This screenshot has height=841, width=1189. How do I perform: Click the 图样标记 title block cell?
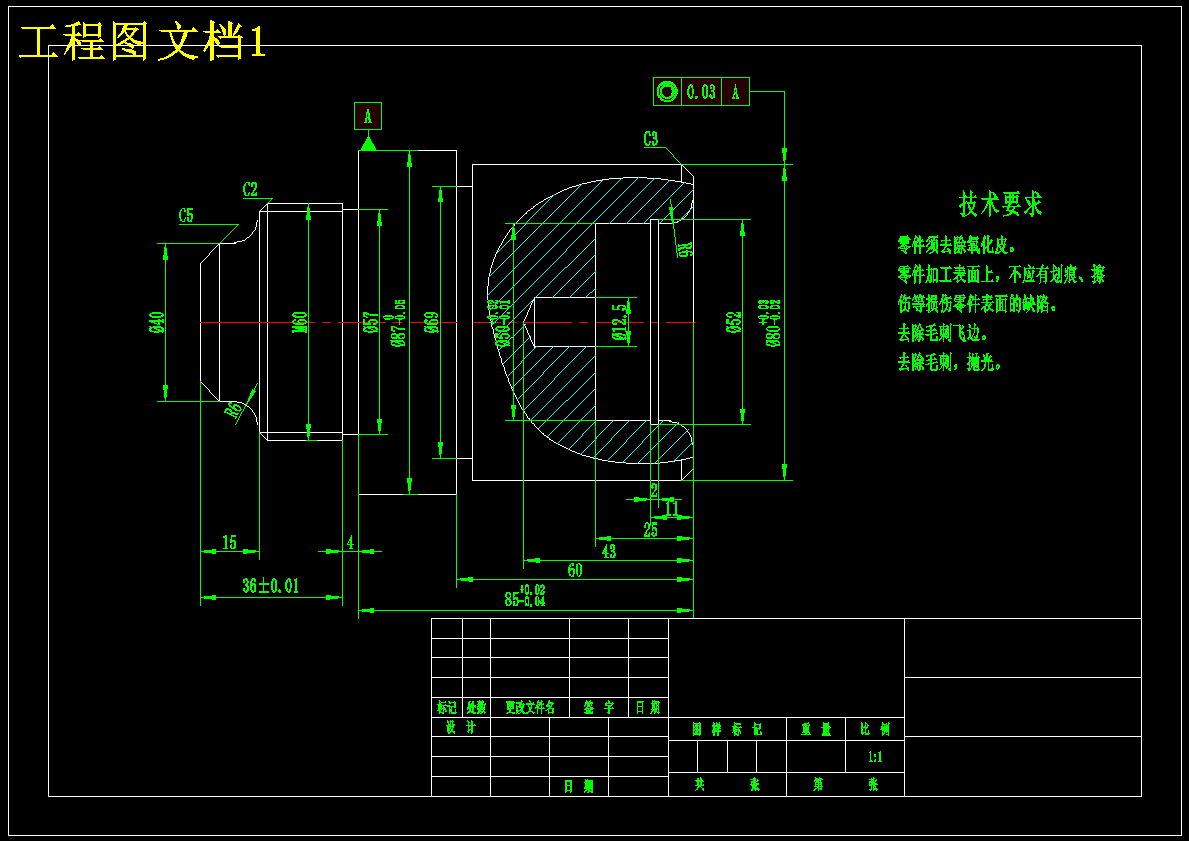[727, 730]
